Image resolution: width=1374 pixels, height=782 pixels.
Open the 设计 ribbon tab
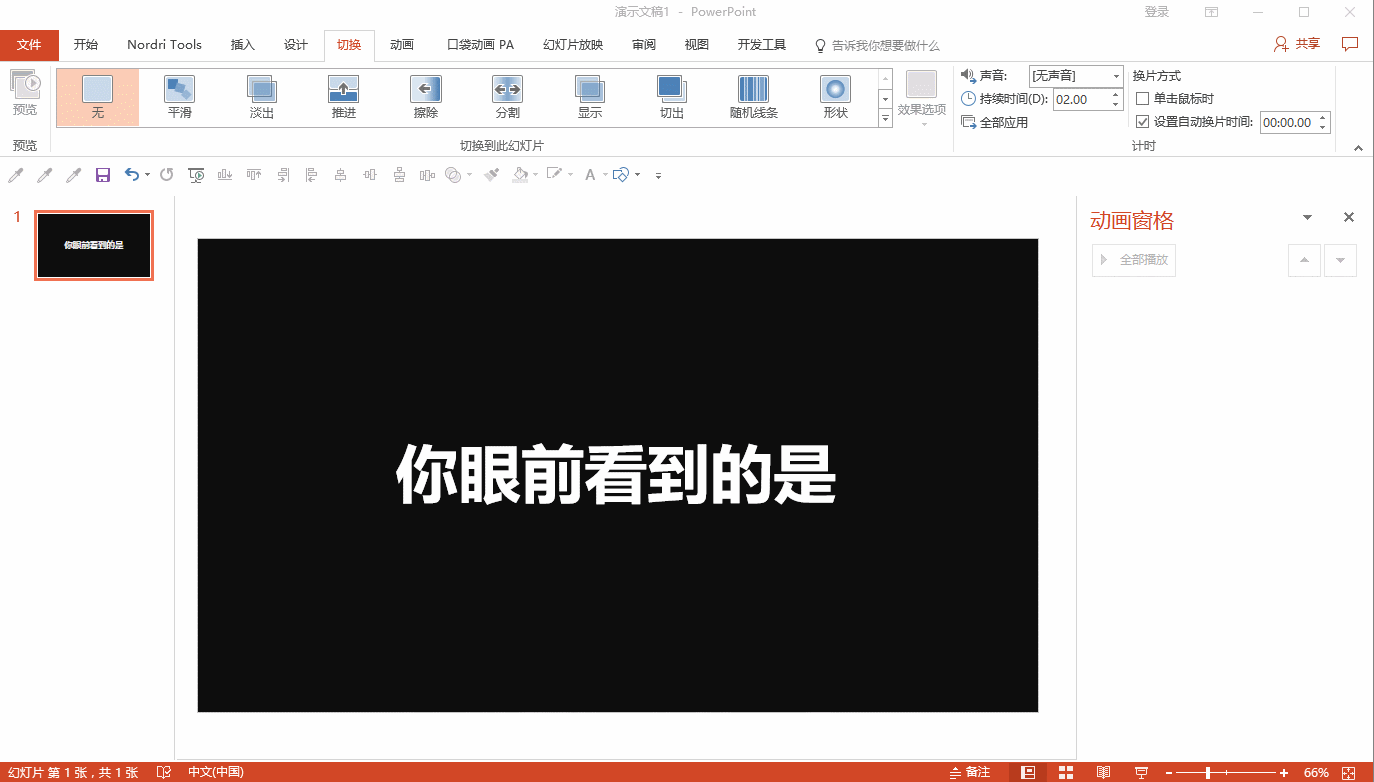[296, 45]
